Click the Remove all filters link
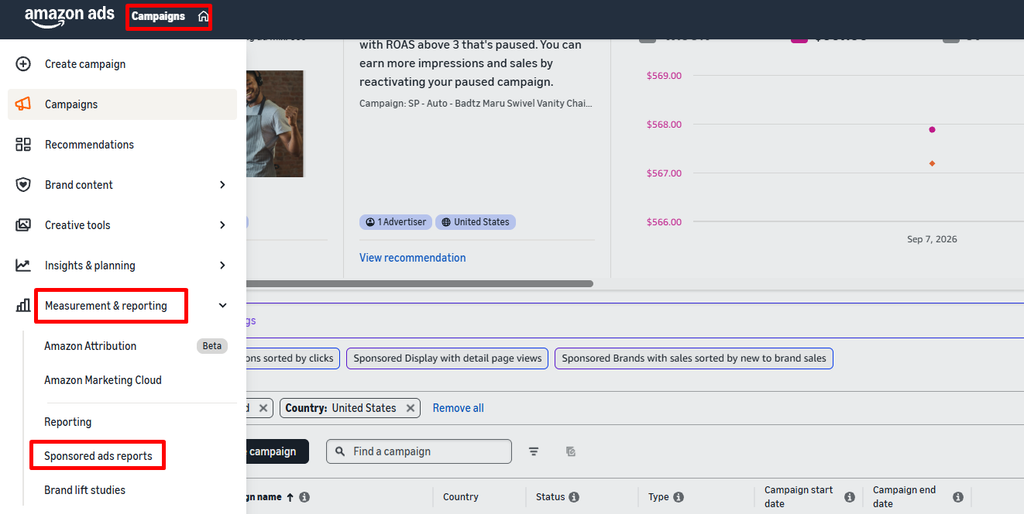Viewport: 1024px width, 514px height. coord(458,408)
